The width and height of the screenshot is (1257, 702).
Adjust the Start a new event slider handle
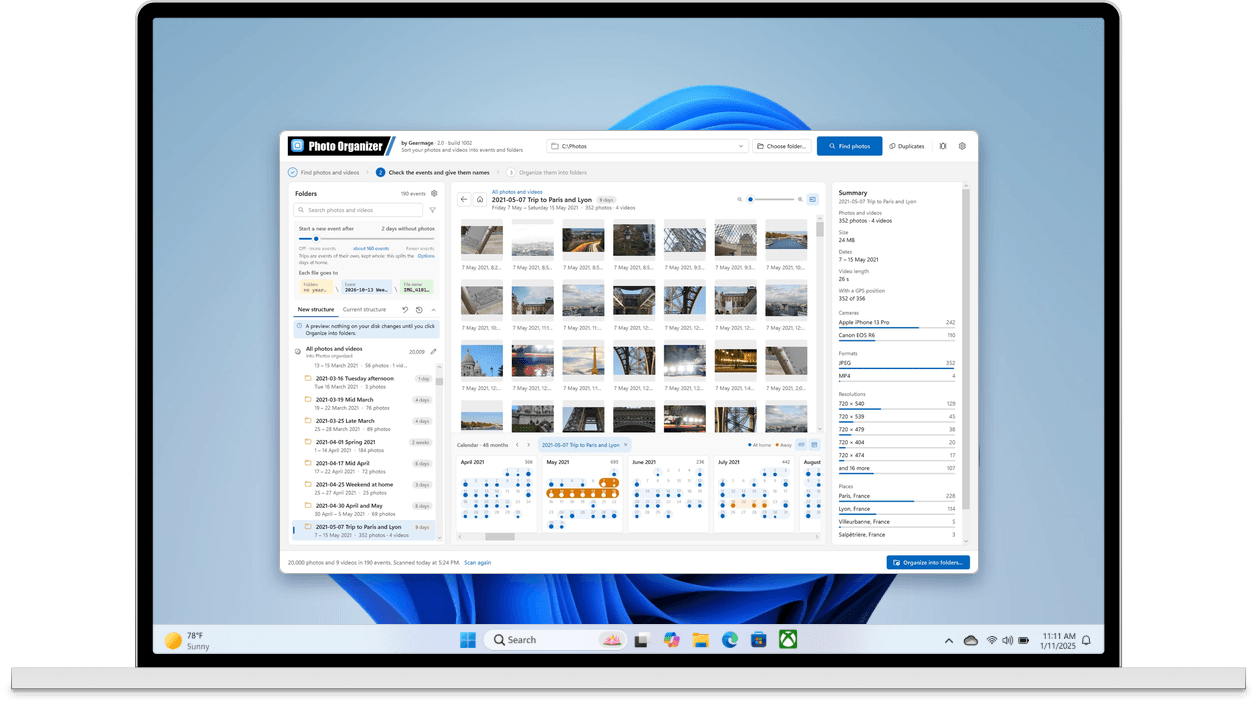tap(316, 239)
